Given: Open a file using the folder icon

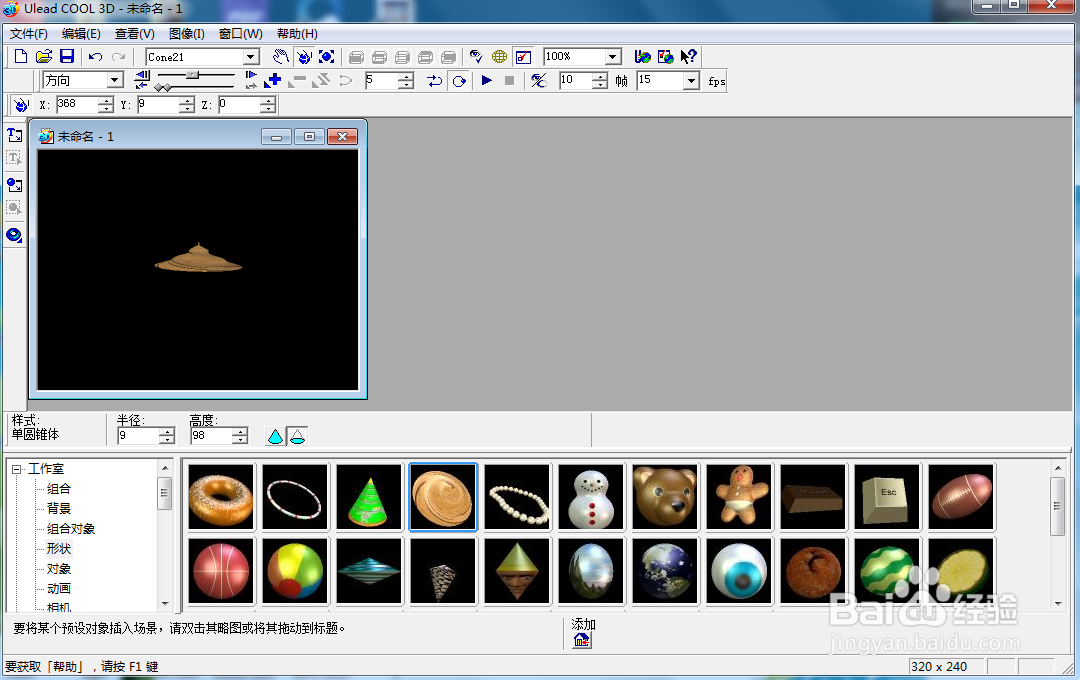Looking at the screenshot, I should click(43, 56).
